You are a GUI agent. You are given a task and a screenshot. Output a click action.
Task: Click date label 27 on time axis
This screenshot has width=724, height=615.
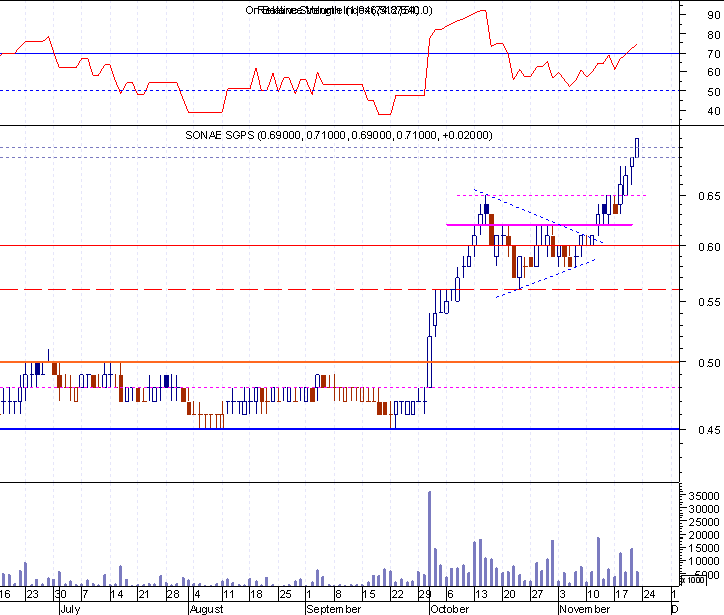[537, 594]
